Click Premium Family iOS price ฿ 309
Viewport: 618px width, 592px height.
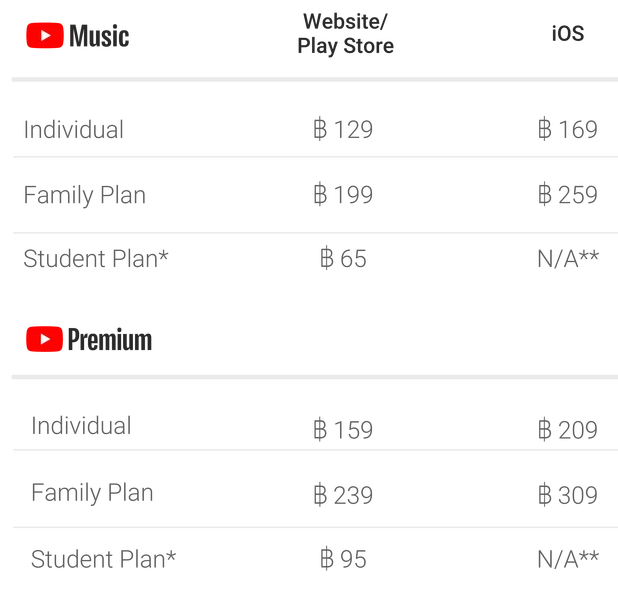(568, 495)
